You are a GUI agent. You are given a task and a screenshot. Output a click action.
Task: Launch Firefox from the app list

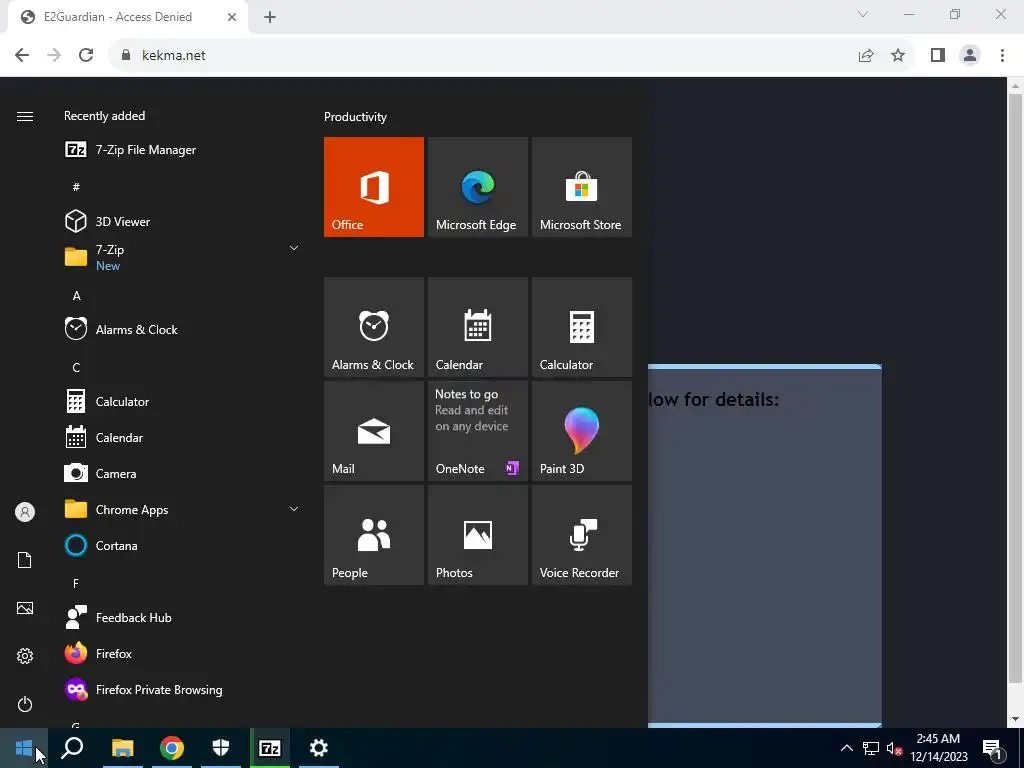183,653
